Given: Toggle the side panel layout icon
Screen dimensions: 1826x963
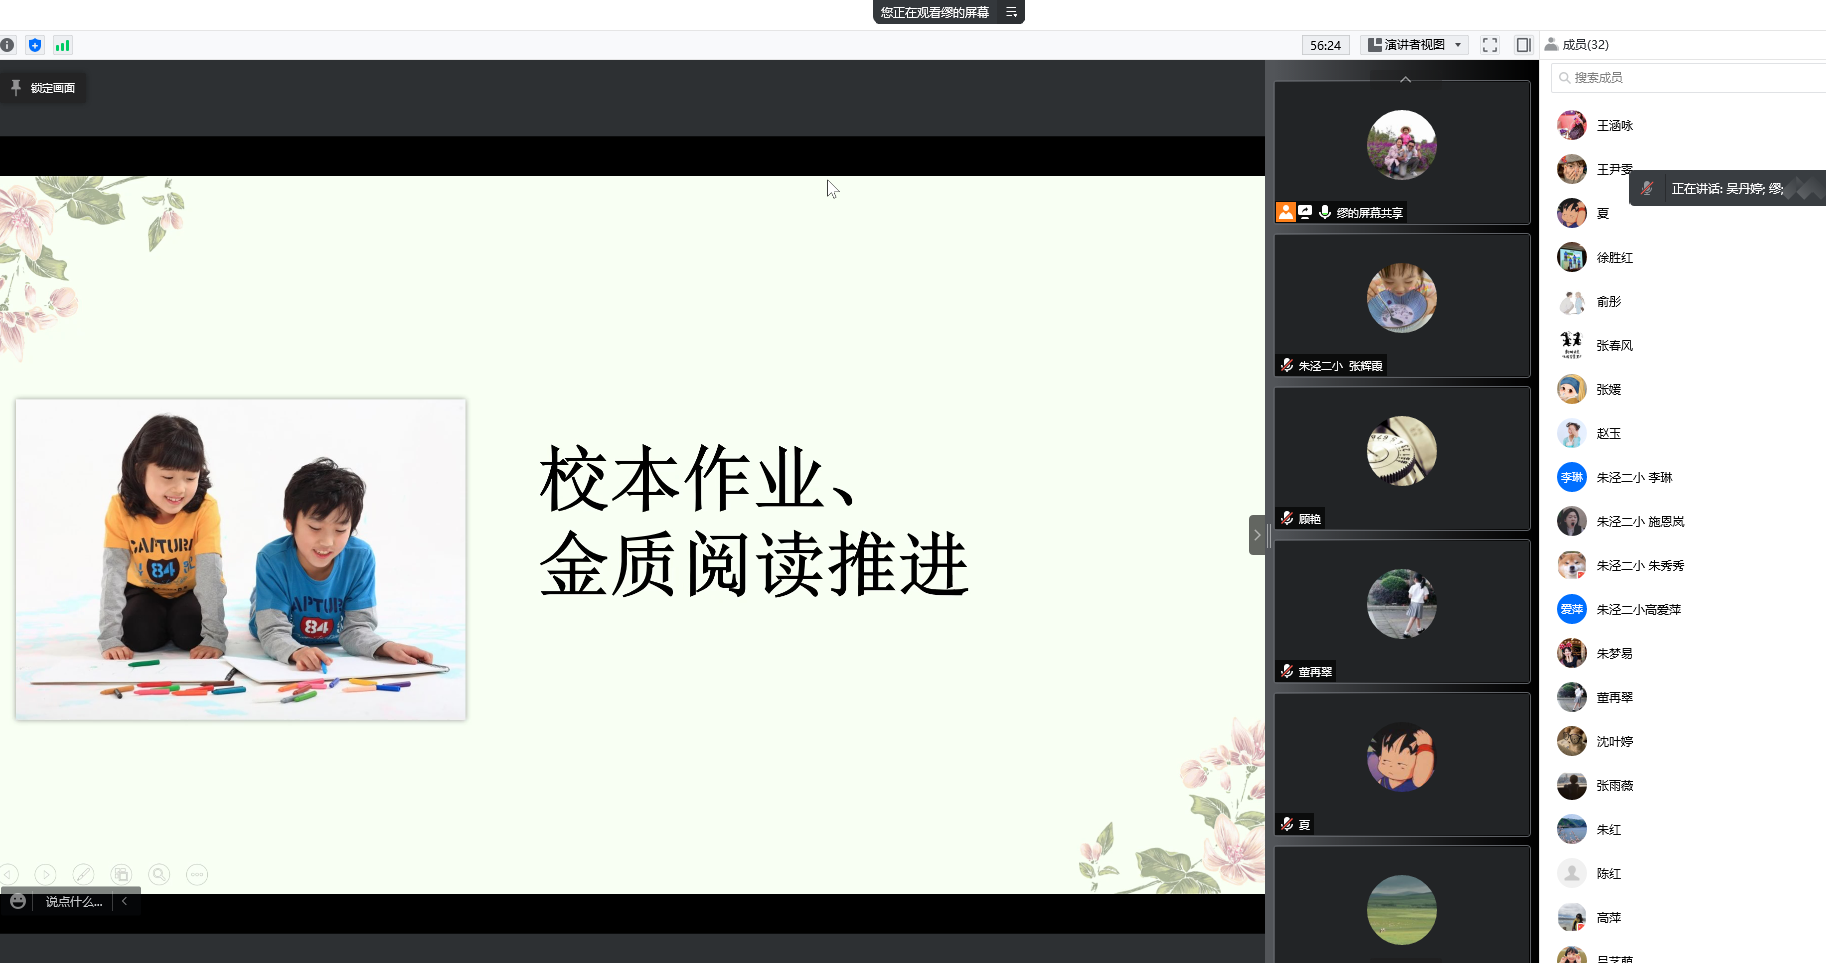Looking at the screenshot, I should tap(1523, 45).
